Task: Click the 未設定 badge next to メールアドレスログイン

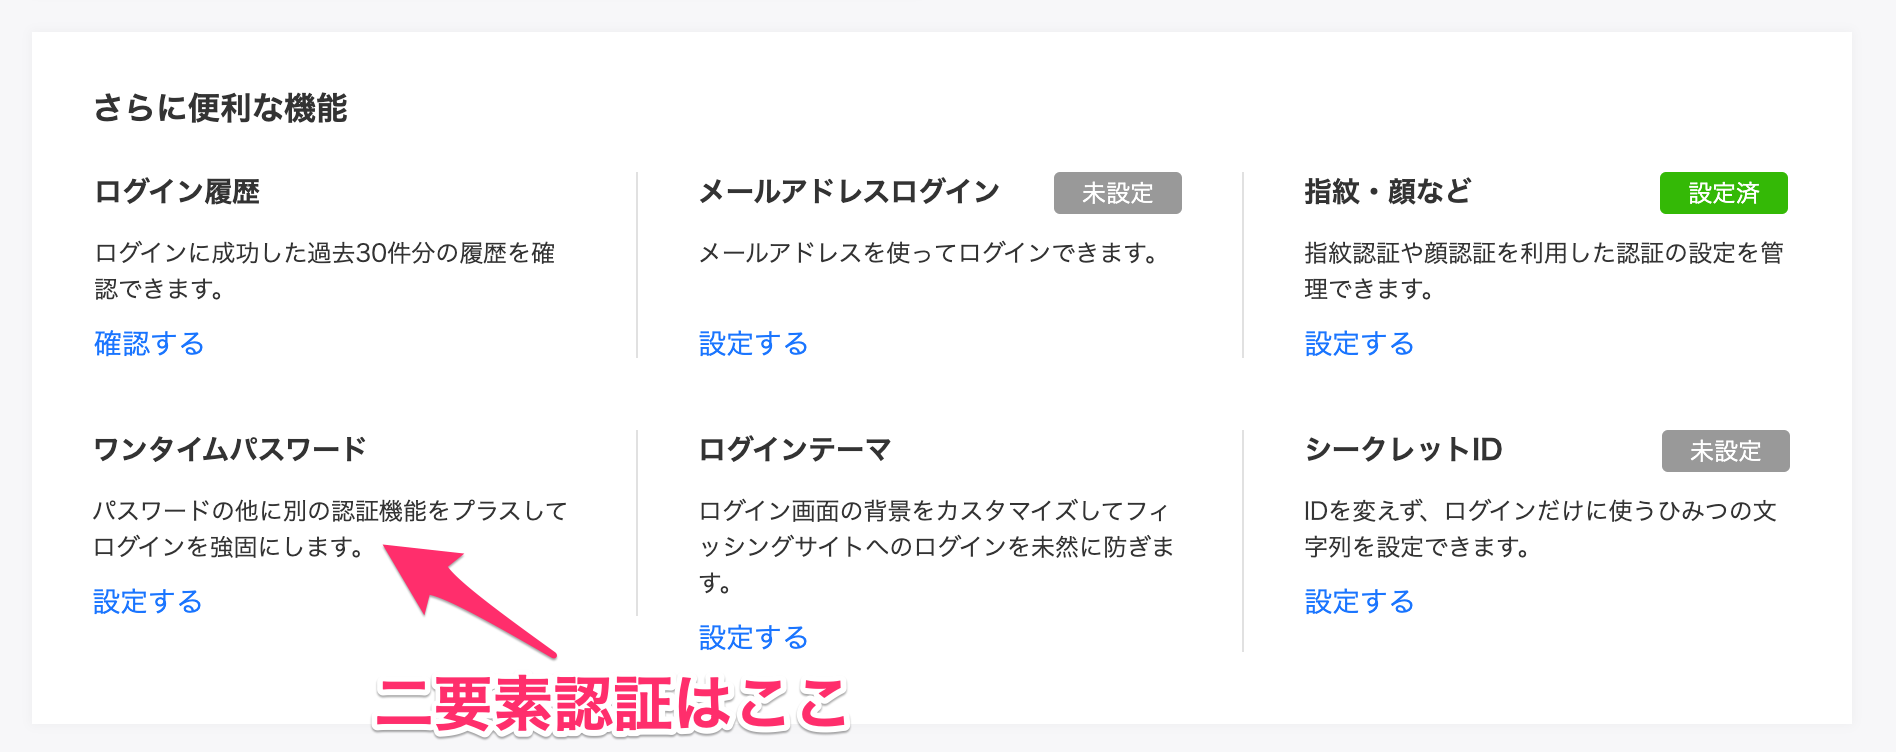Action: (1119, 192)
